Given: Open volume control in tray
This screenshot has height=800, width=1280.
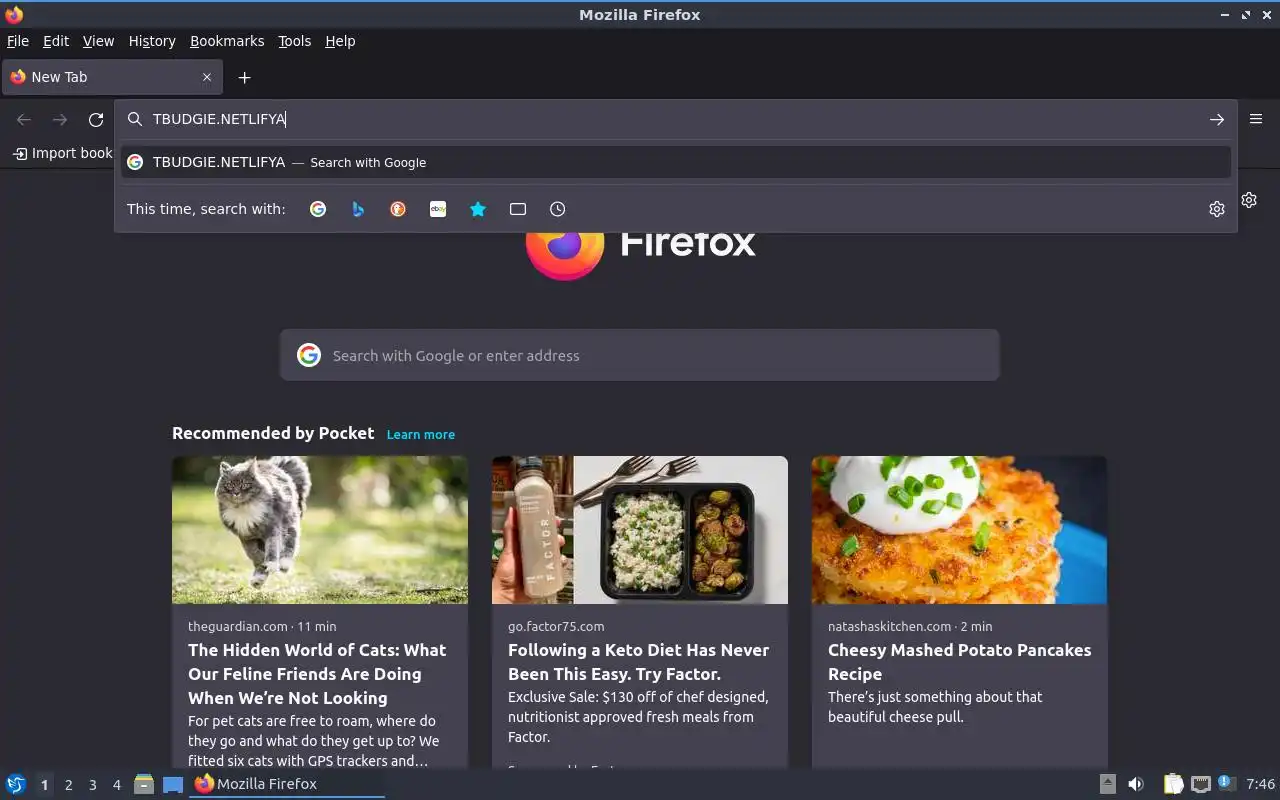Looking at the screenshot, I should pos(1136,784).
